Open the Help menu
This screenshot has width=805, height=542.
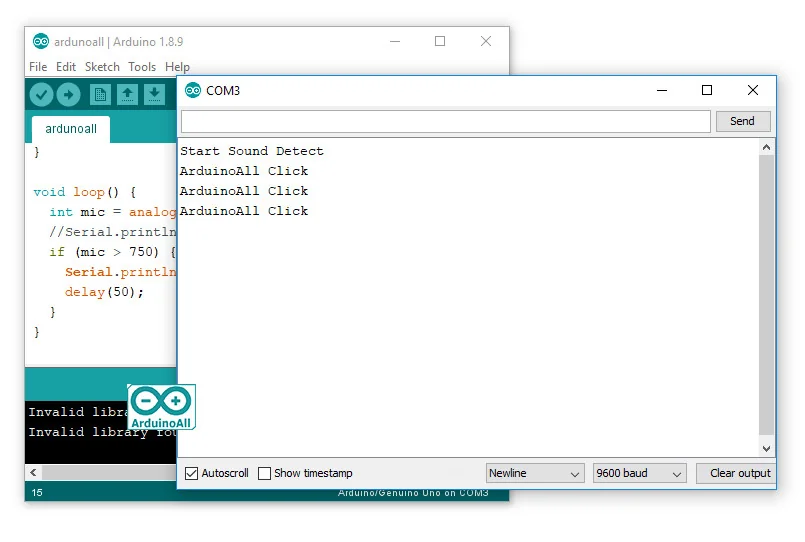pos(177,67)
